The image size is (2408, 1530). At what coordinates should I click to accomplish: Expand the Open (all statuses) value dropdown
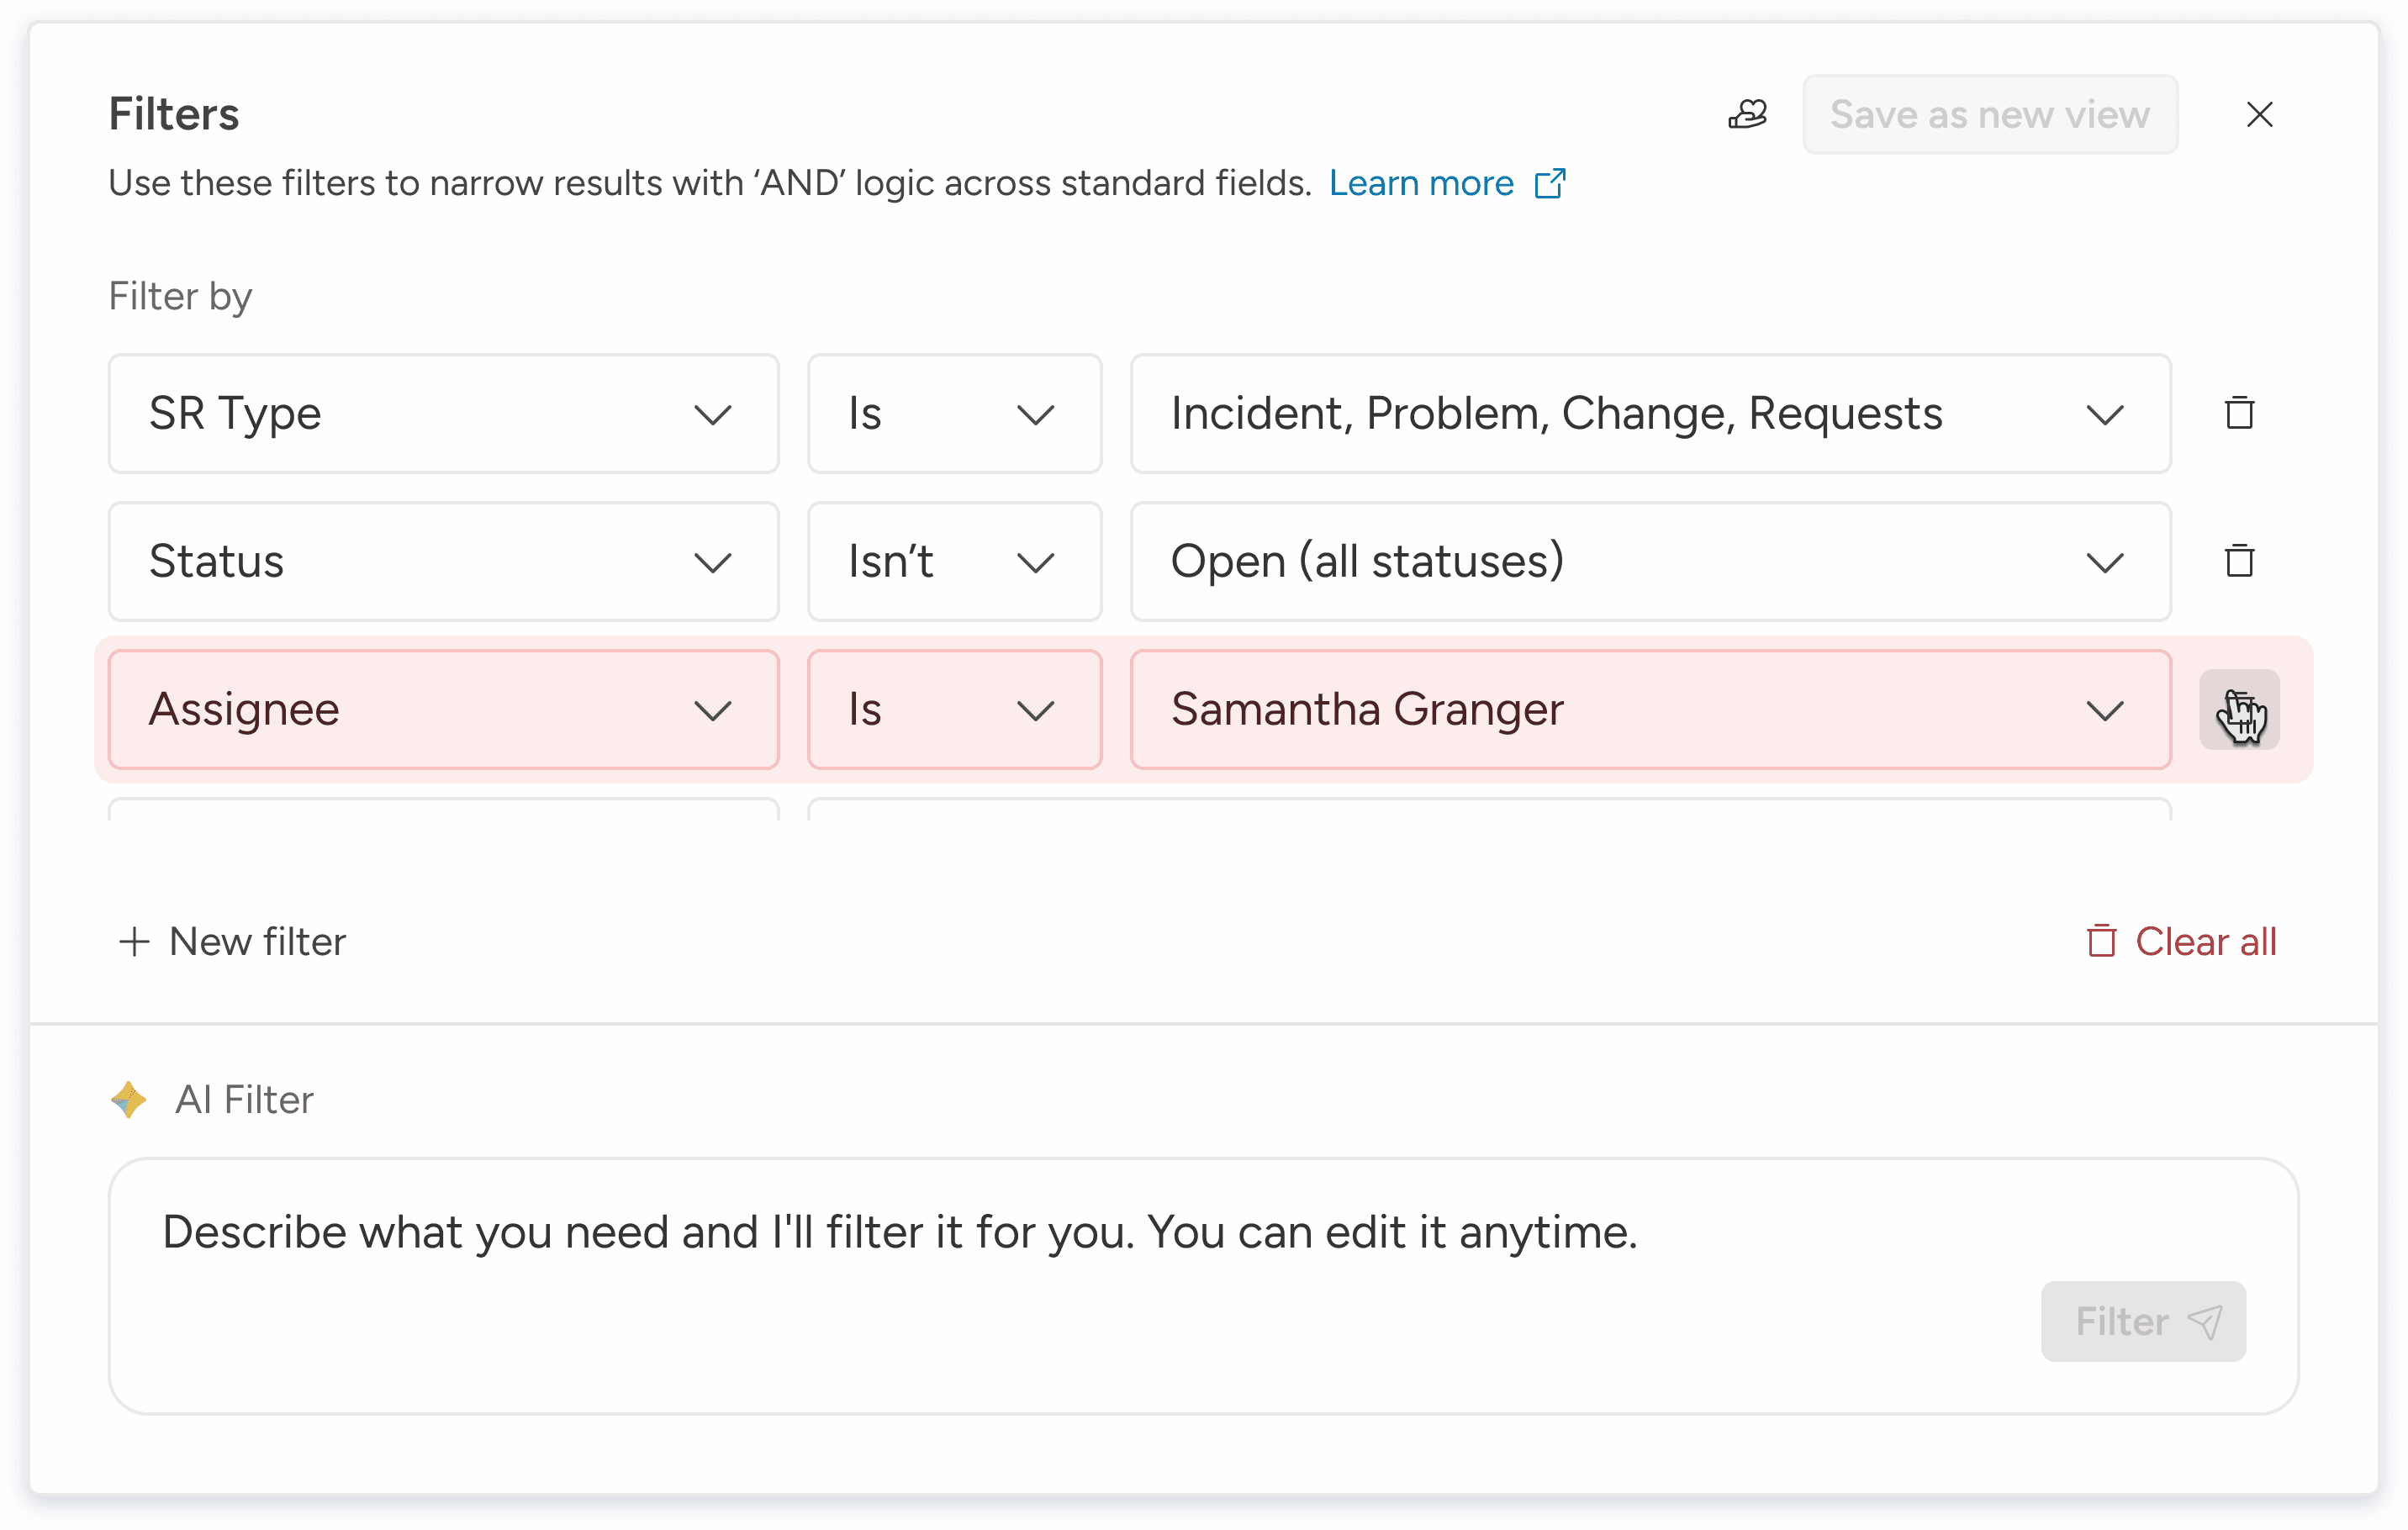[1650, 561]
